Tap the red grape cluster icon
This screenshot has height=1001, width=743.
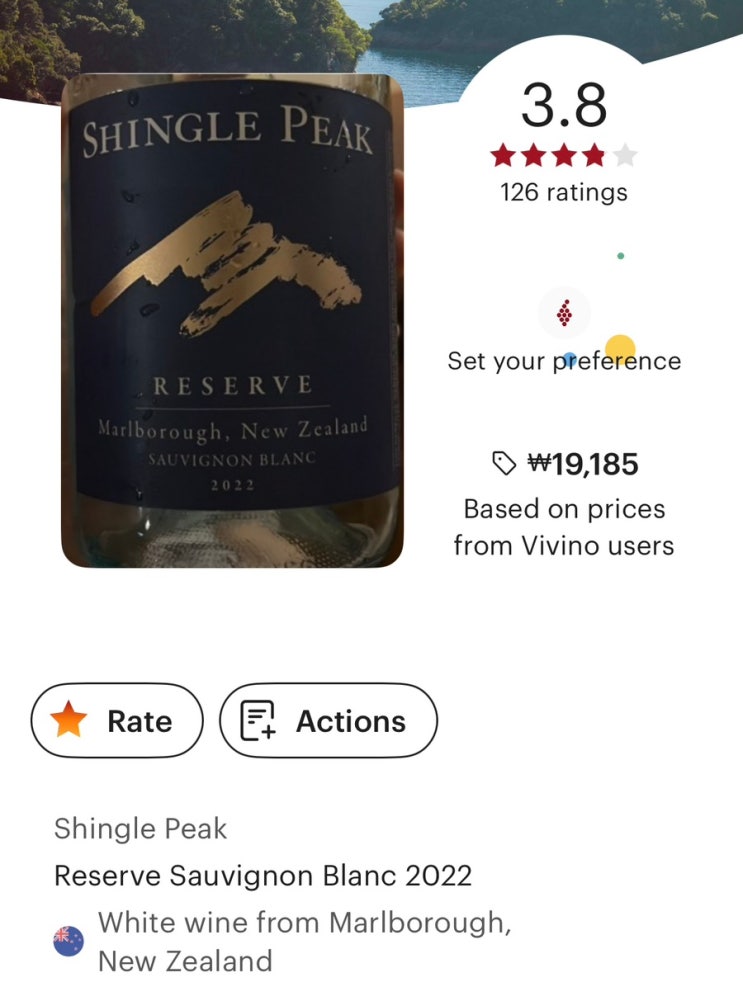click(x=564, y=314)
